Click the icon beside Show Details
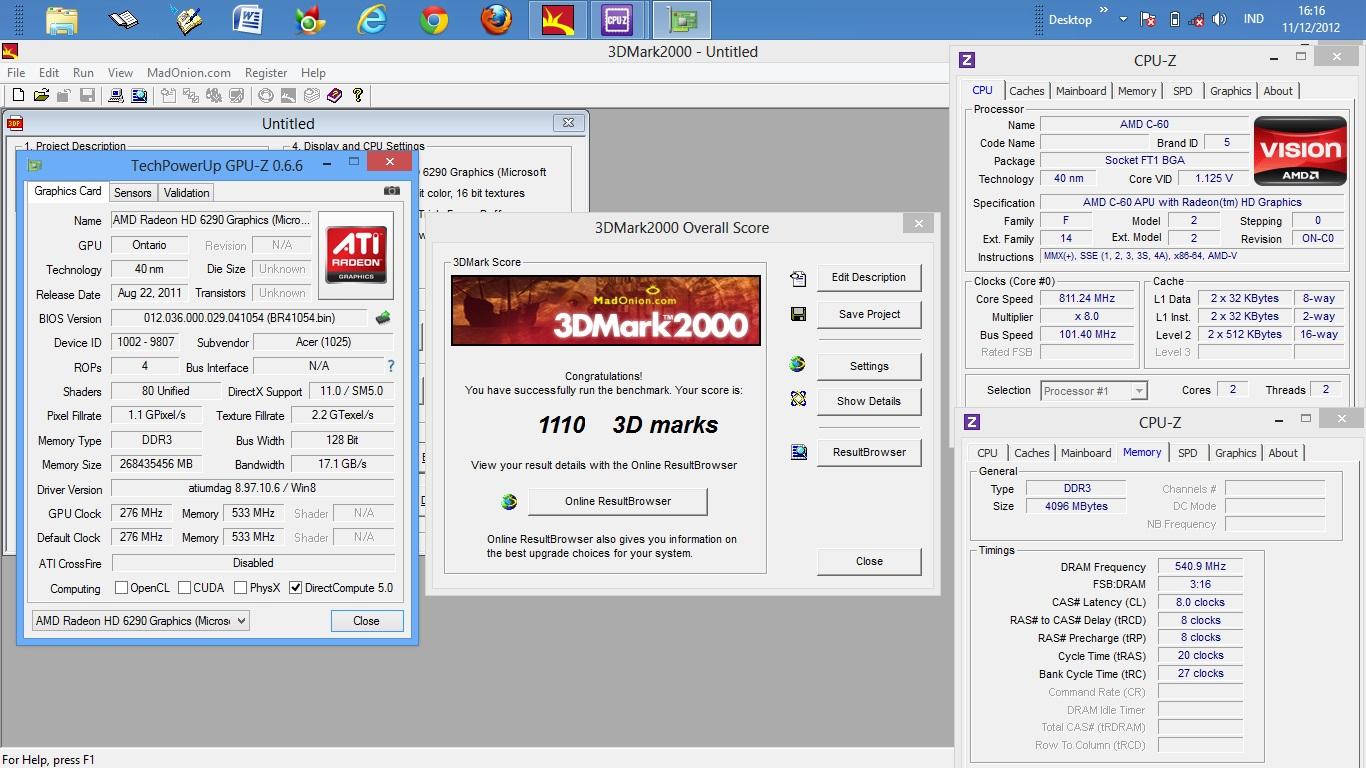Screen dimensions: 1366x768 click(x=797, y=400)
